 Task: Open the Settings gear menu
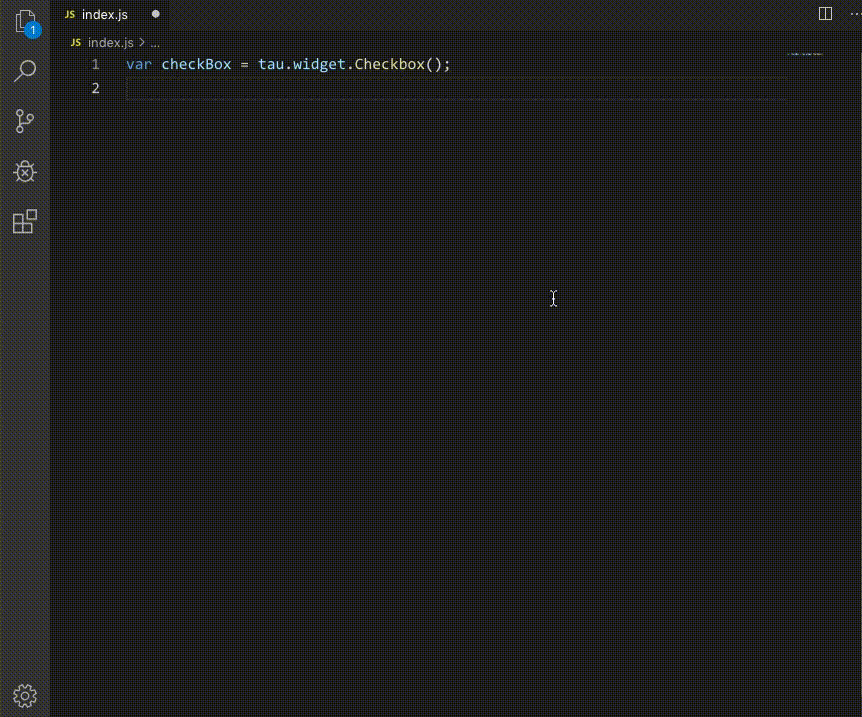[25, 695]
